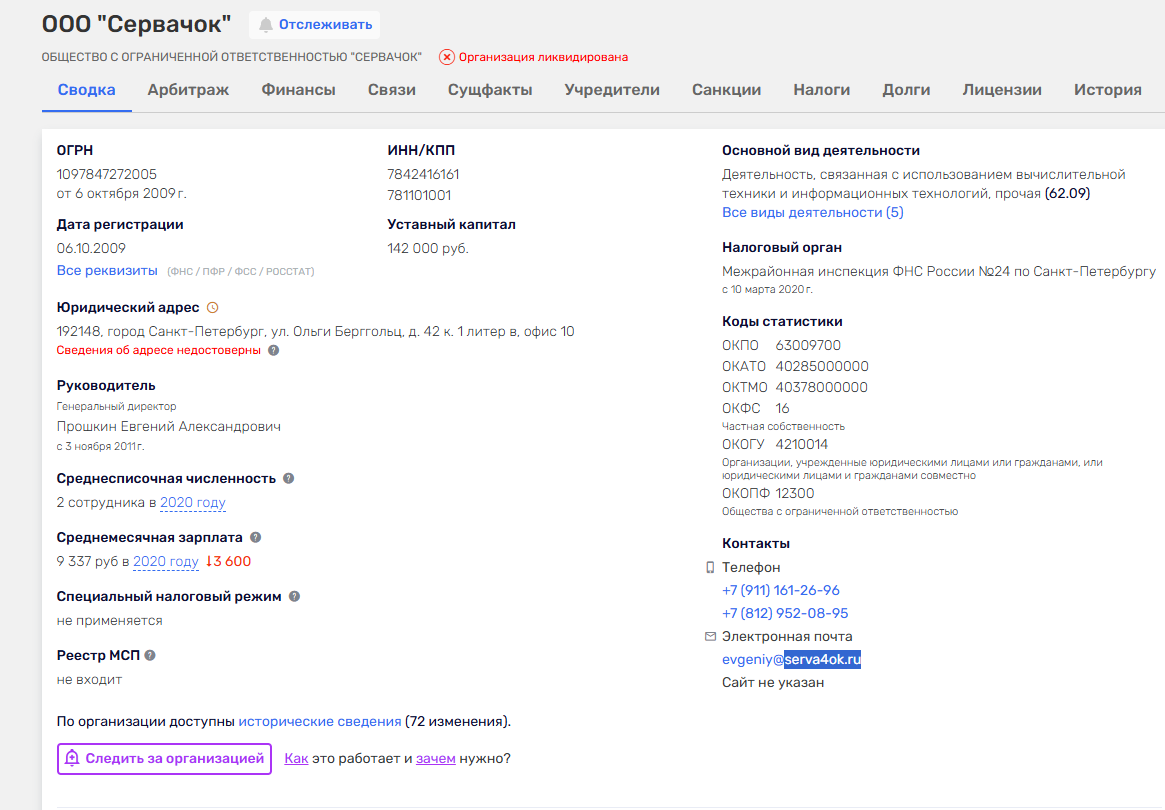Open the Учредители tab
The width and height of the screenshot is (1165, 810).
(x=611, y=90)
